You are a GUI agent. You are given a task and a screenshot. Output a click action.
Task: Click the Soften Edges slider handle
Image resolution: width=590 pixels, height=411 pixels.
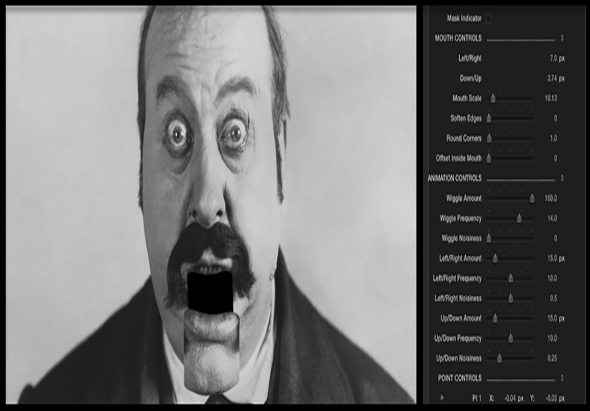[x=489, y=119]
